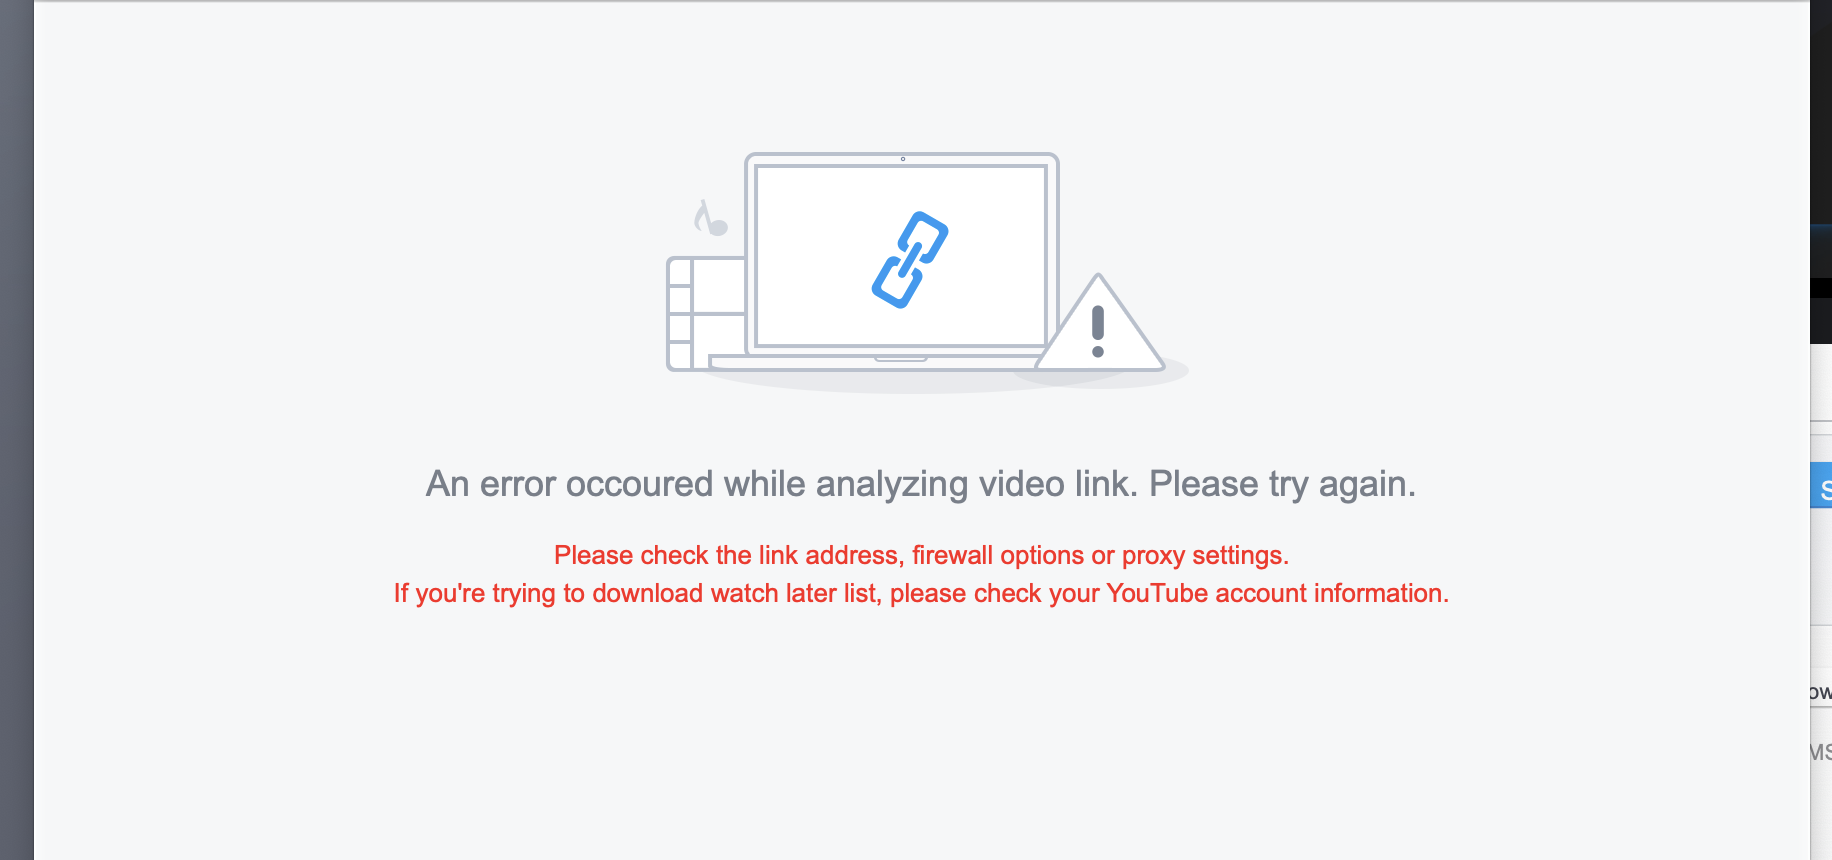Click the white panel above blue S button
The image size is (1832, 860).
pos(1821,448)
